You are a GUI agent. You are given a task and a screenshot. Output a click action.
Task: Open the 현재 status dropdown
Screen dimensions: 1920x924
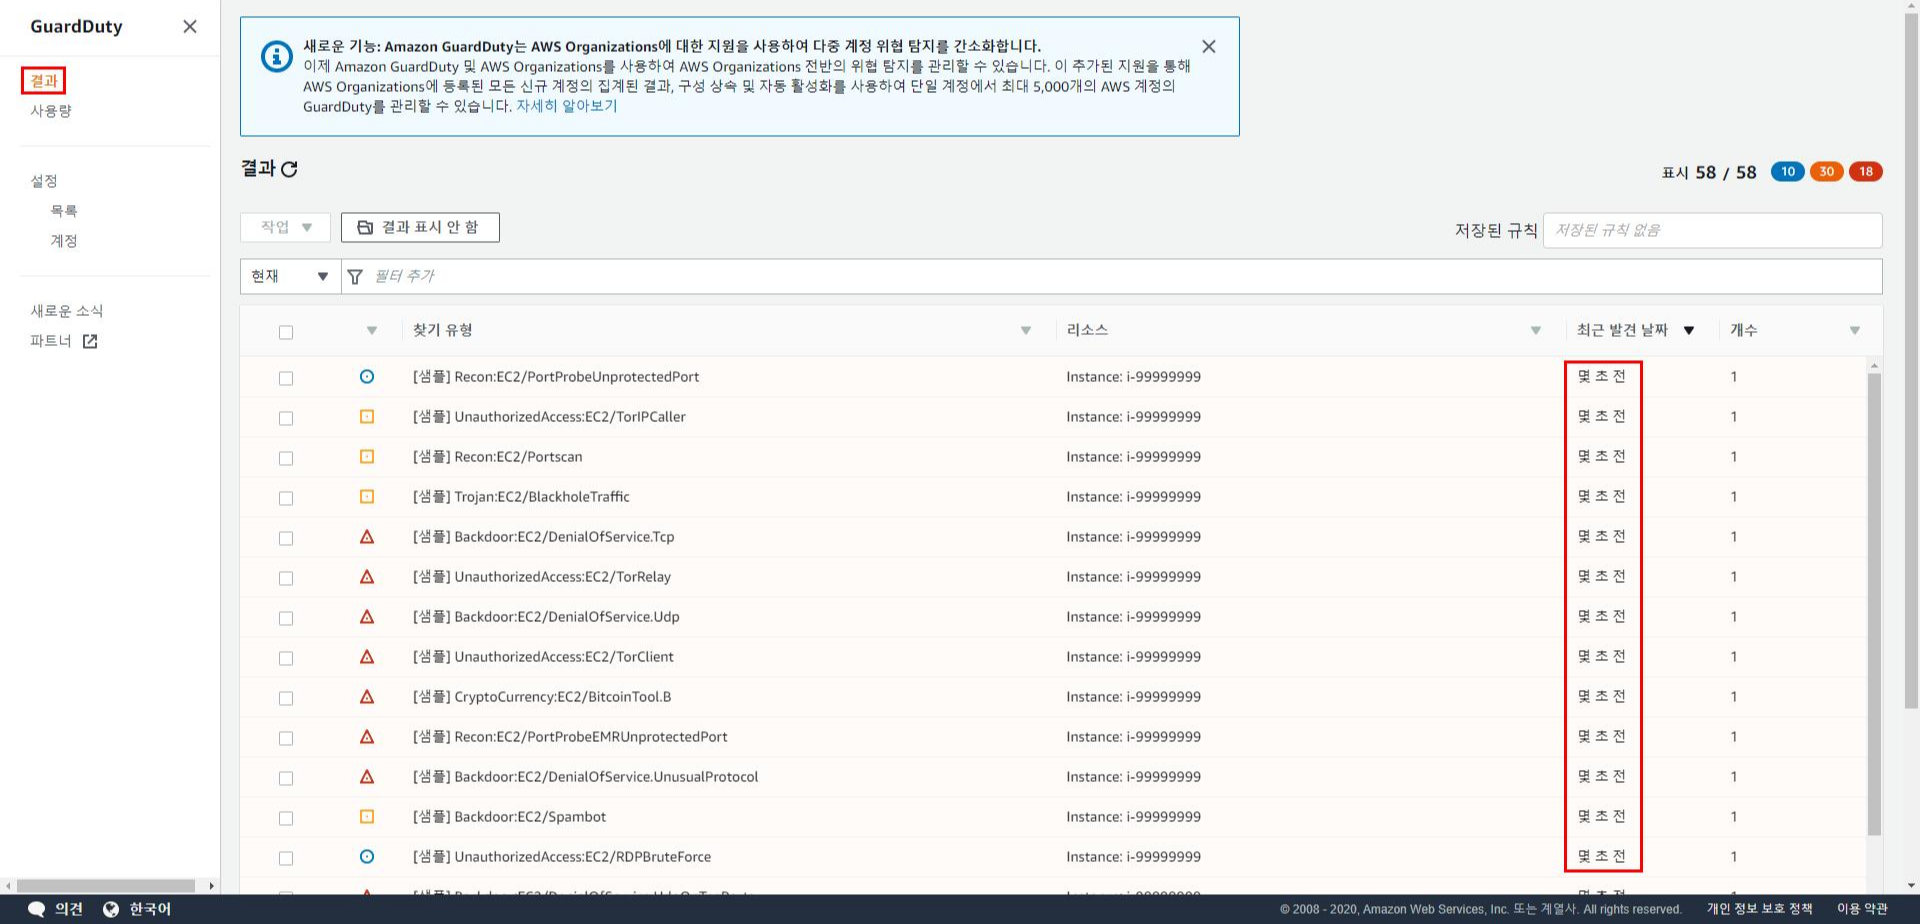(290, 277)
